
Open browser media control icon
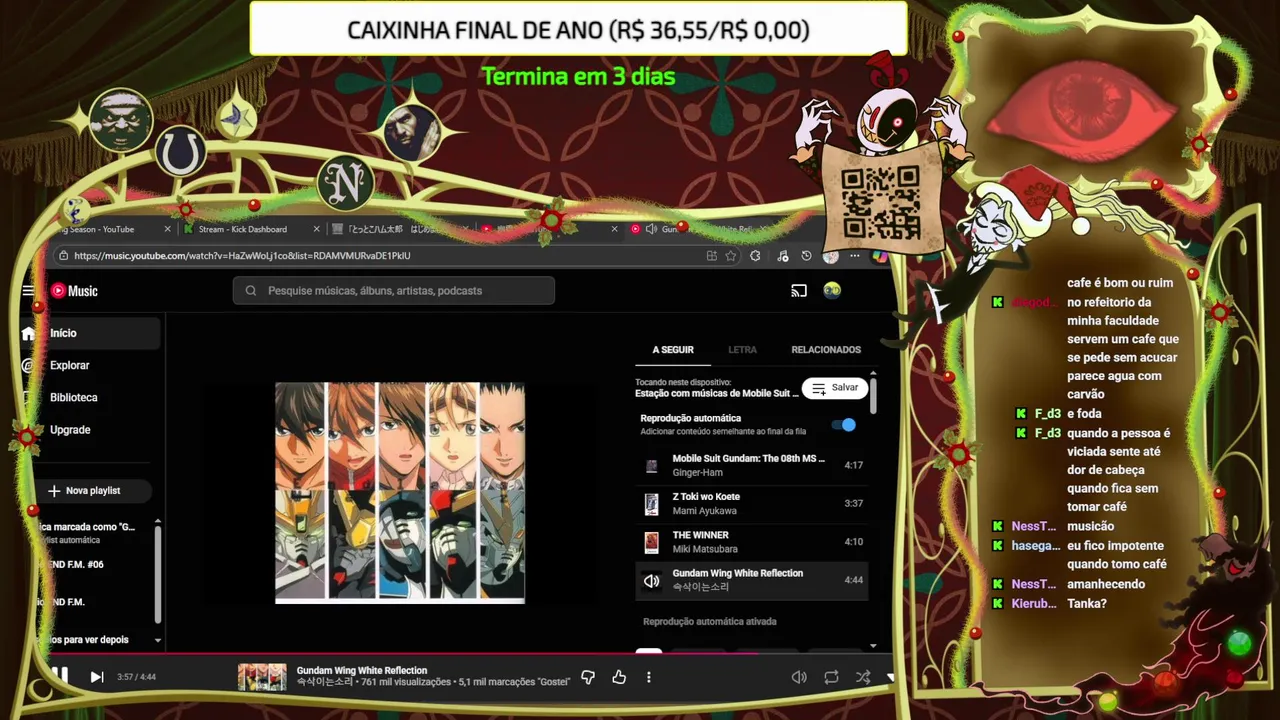[782, 256]
